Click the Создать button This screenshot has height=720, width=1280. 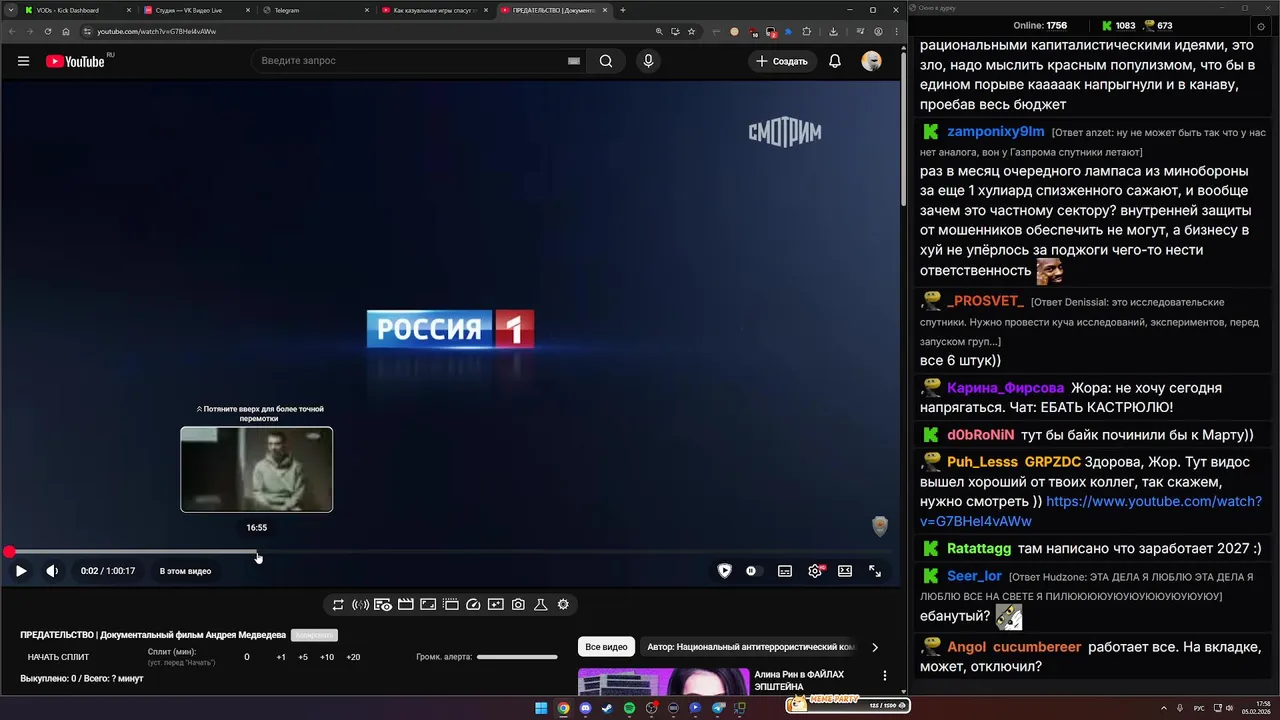click(x=781, y=61)
